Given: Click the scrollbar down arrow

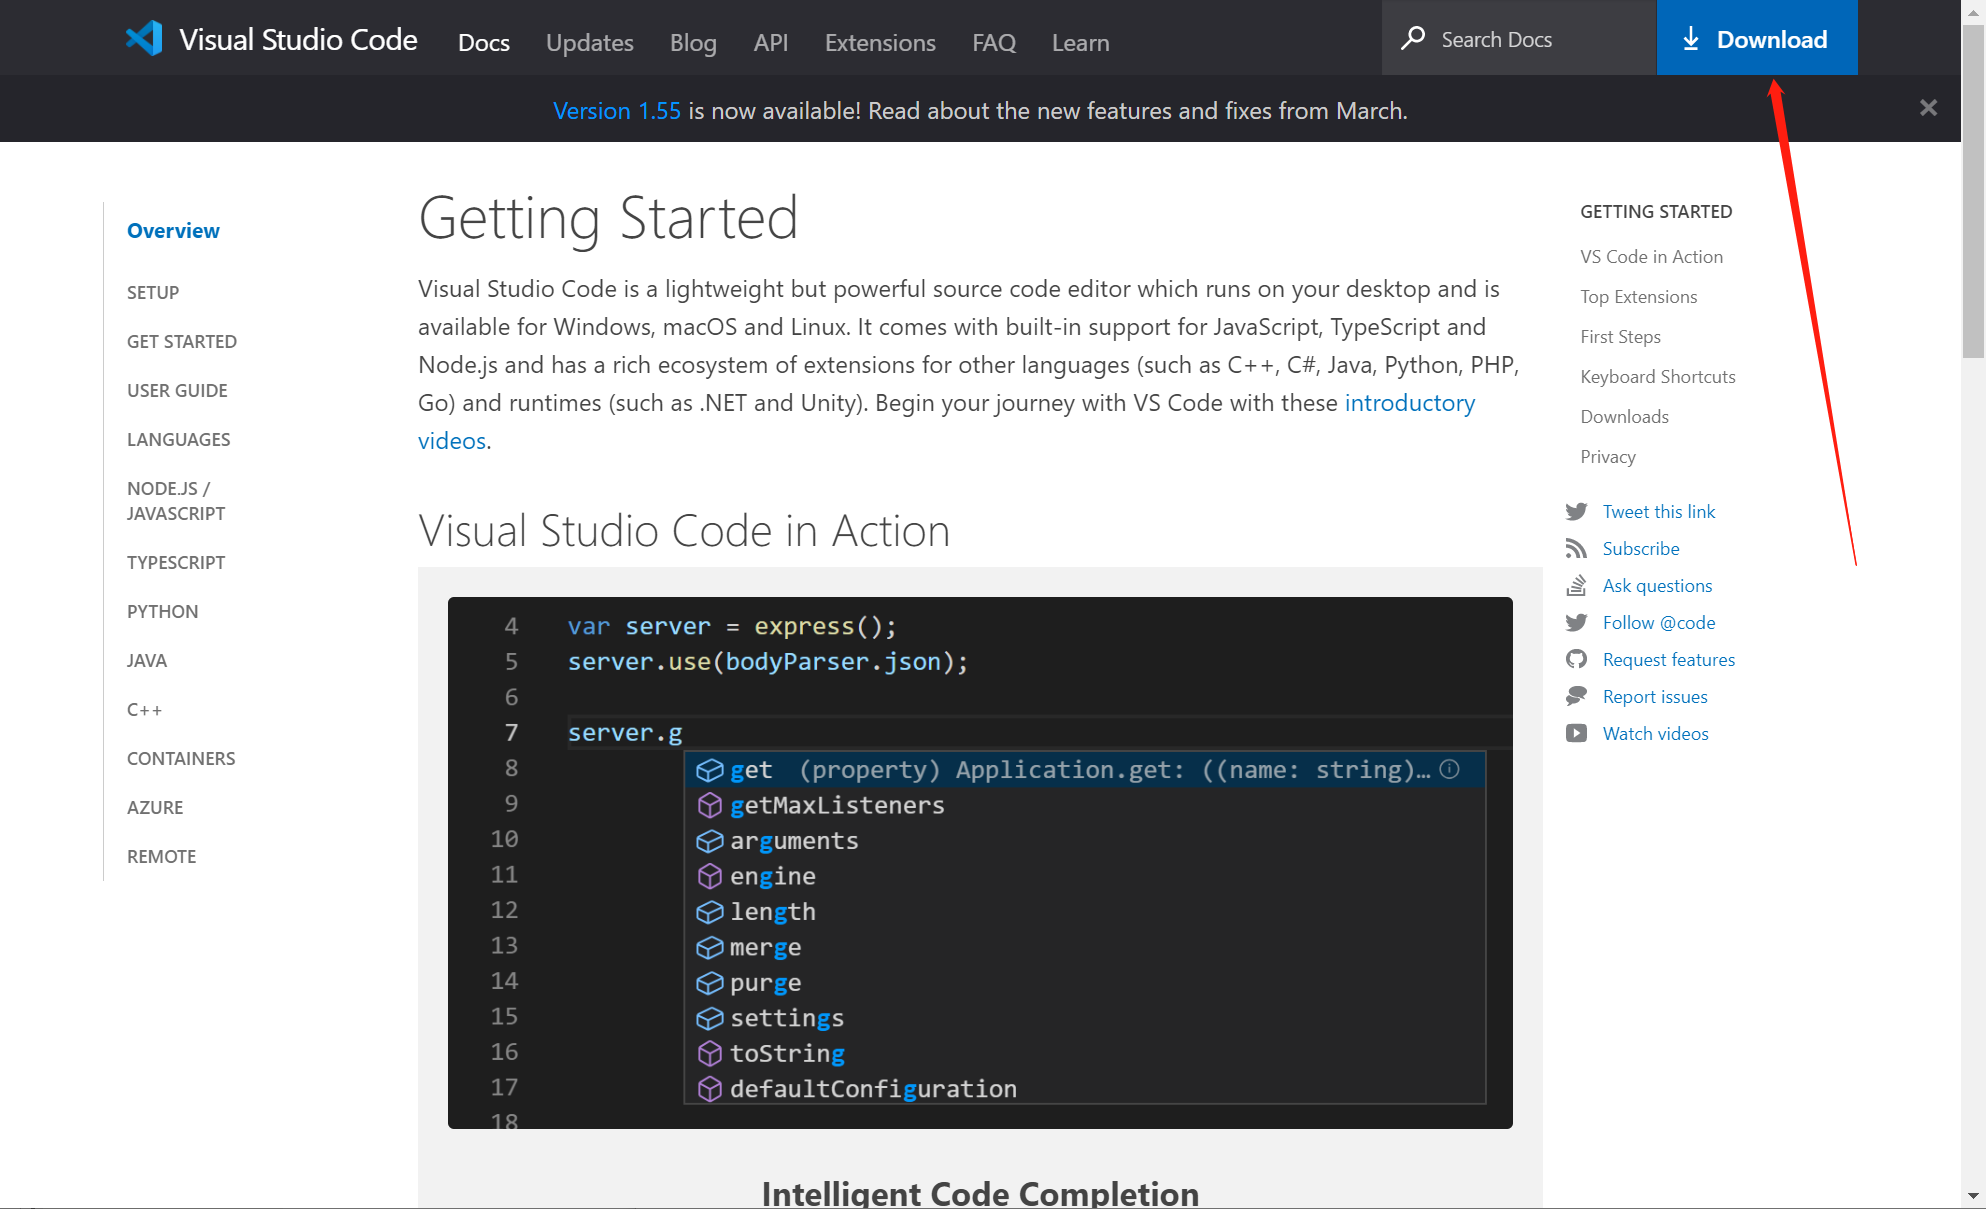Looking at the screenshot, I should (x=1973, y=1196).
